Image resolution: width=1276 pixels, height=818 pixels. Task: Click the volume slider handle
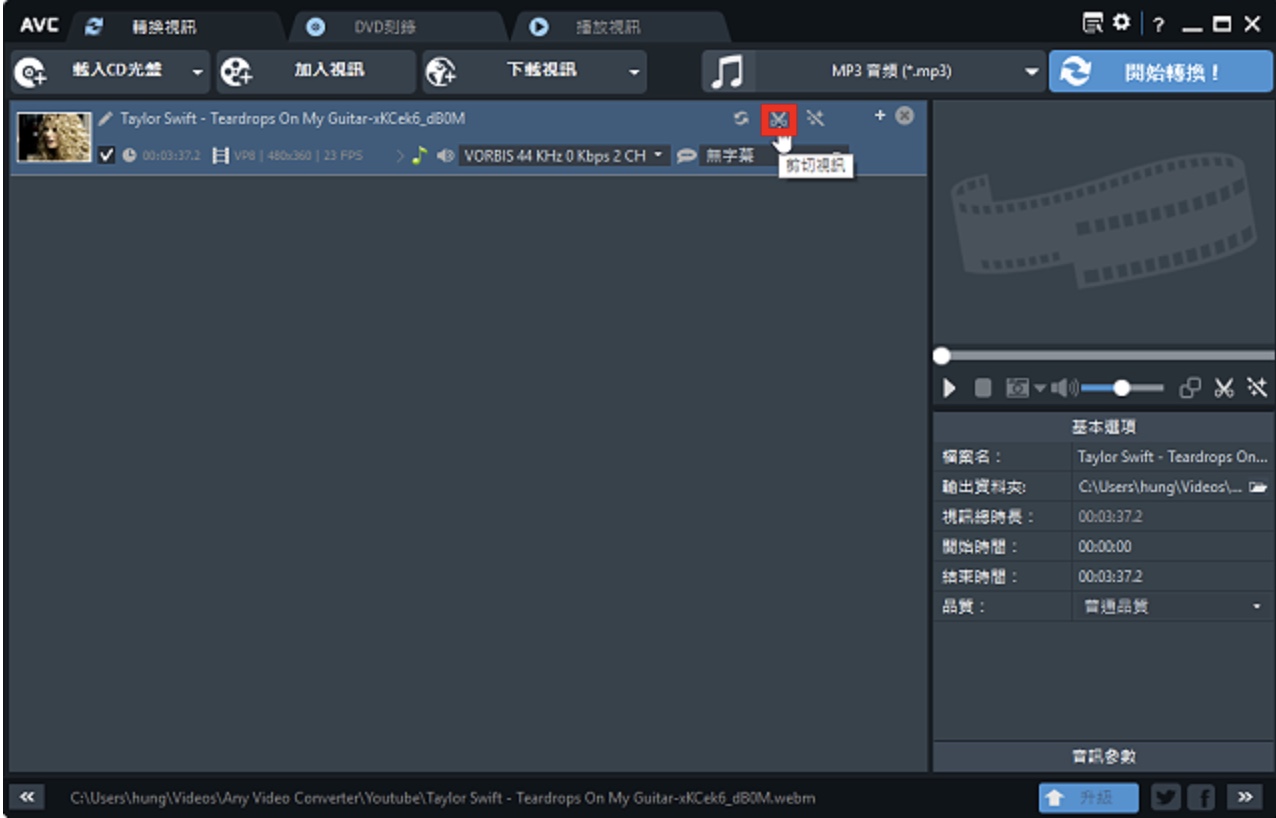click(x=1122, y=388)
